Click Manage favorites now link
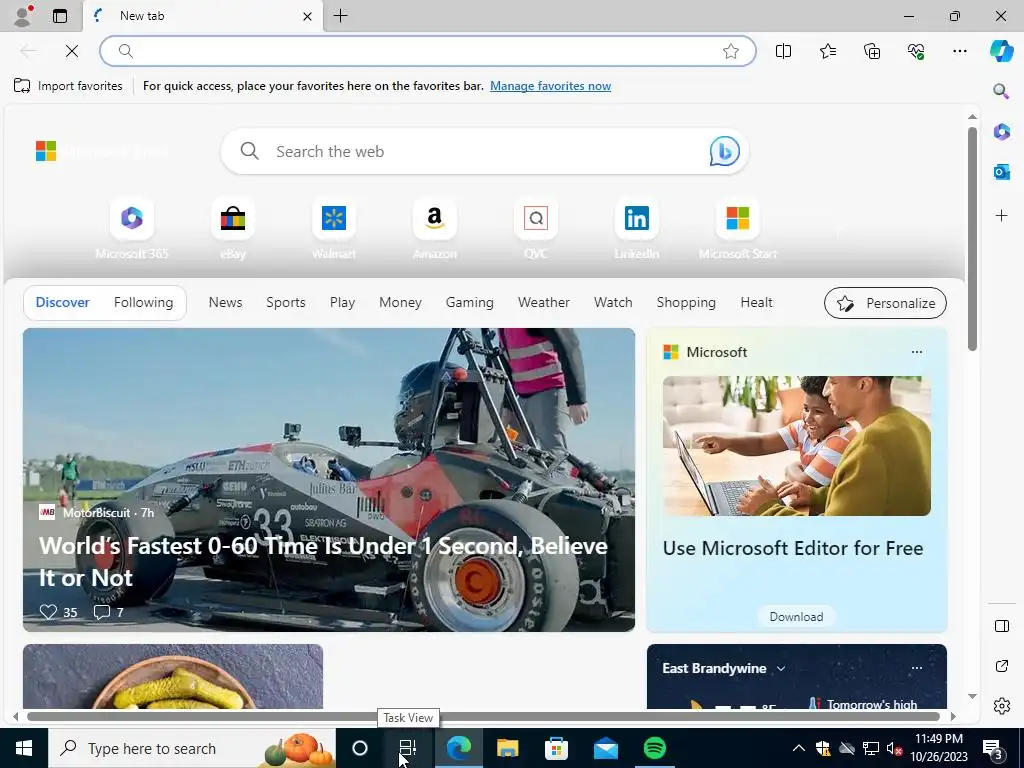Screen dimensions: 1024x768 551,86
